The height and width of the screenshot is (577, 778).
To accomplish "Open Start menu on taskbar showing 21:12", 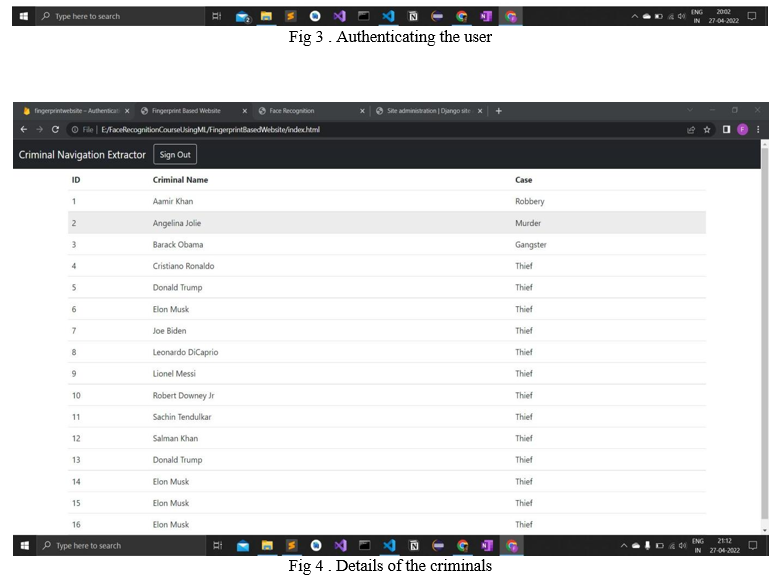I will pos(24,545).
